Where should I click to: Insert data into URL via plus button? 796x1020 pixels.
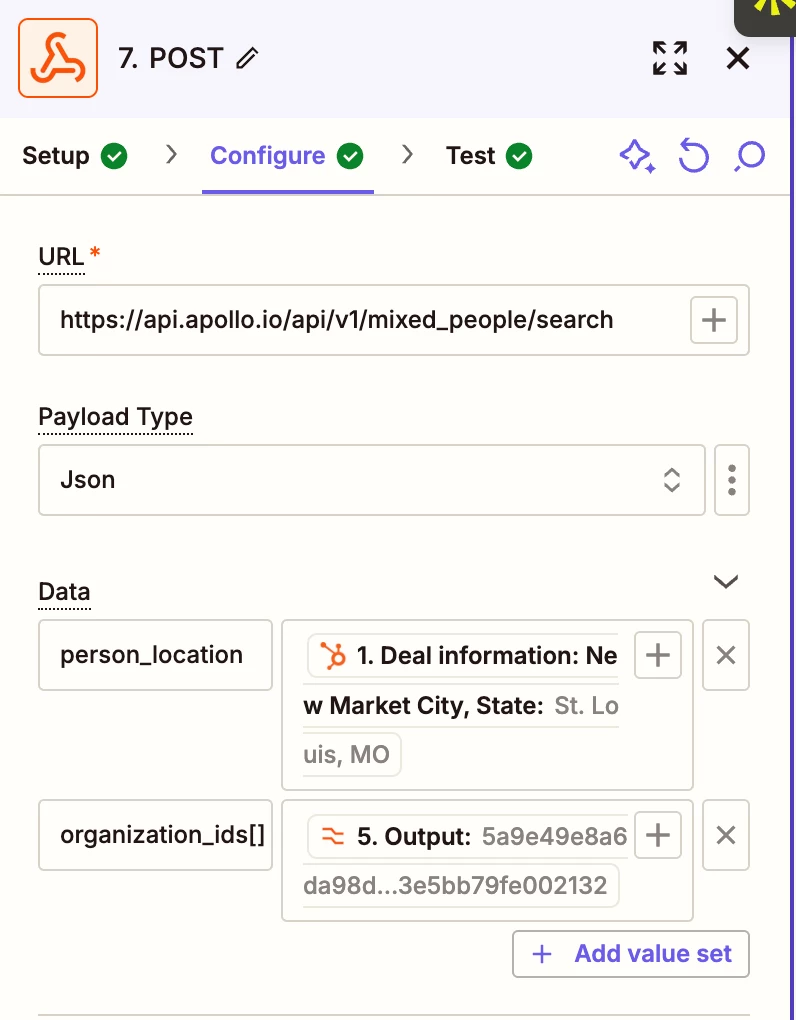tap(714, 320)
